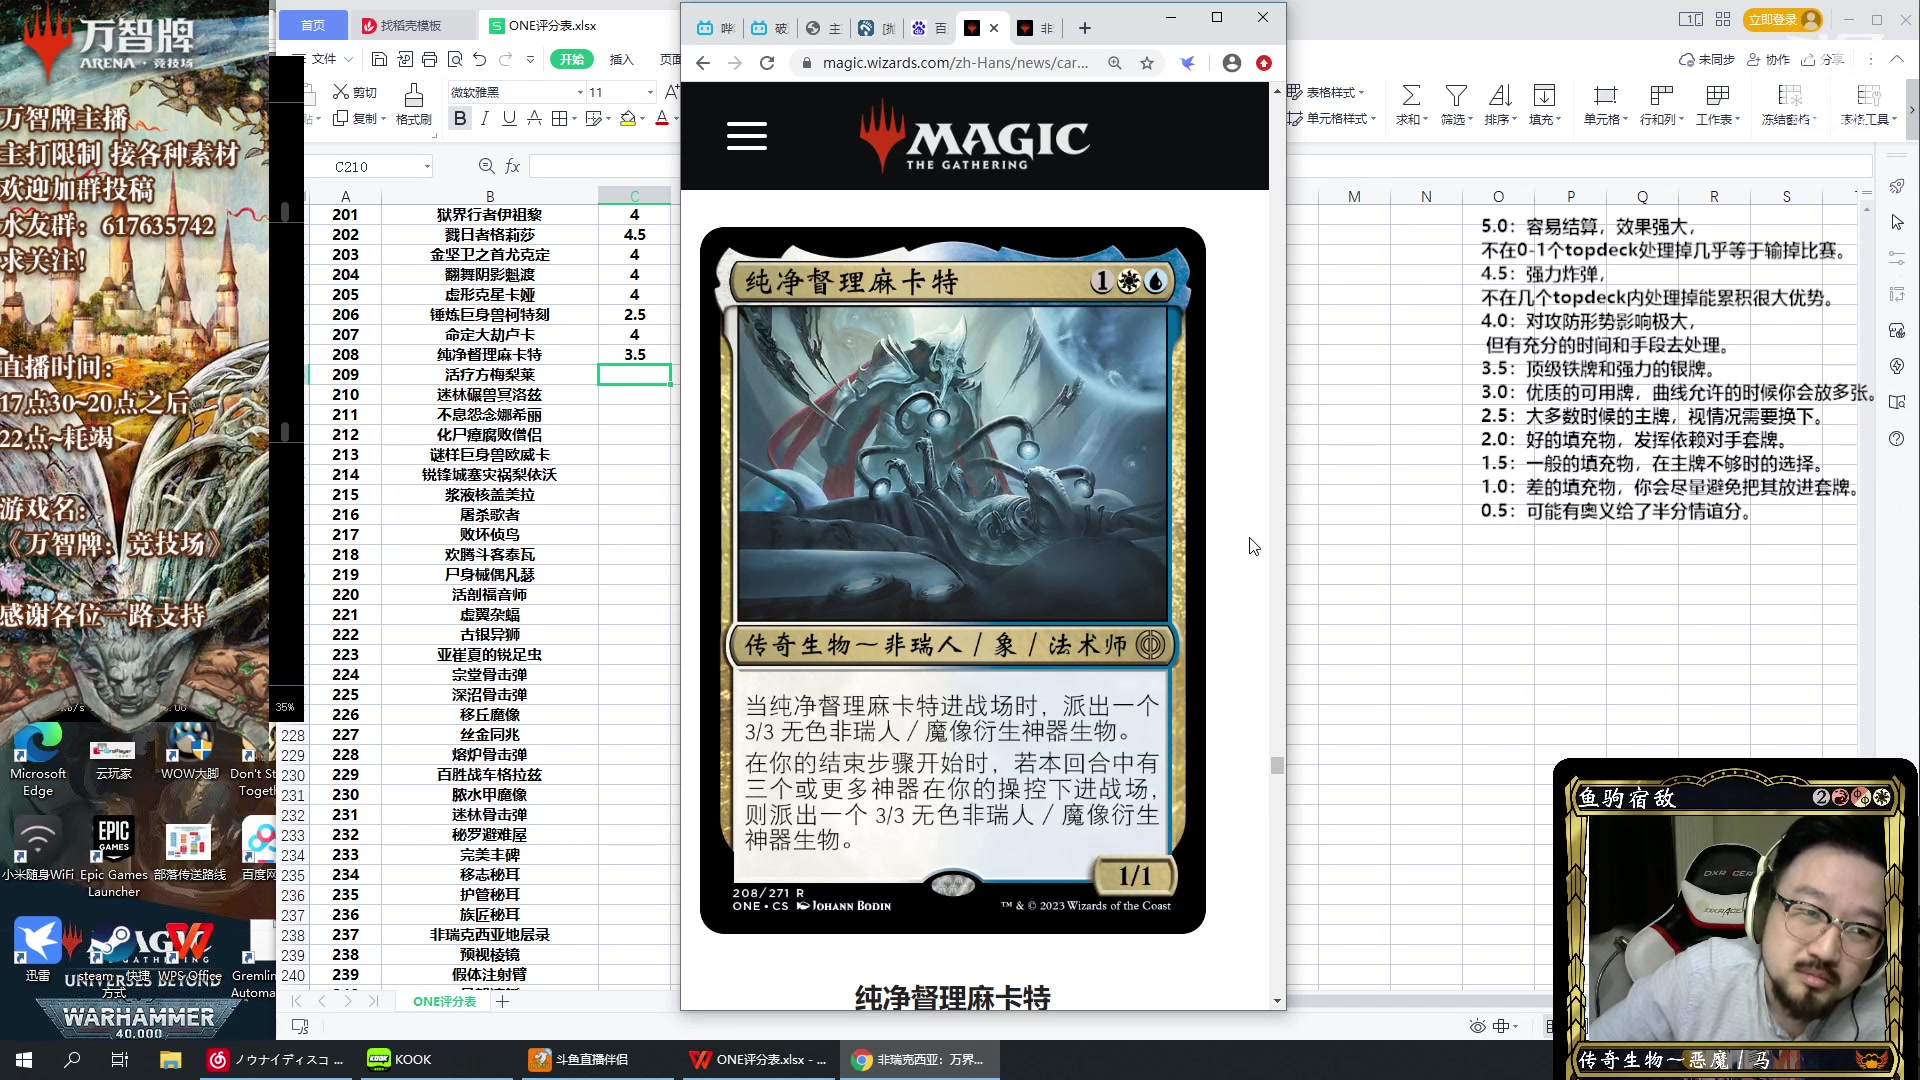Screen dimensions: 1920x1080
Task: Click the 未同步 sync status button
Action: (x=1706, y=59)
